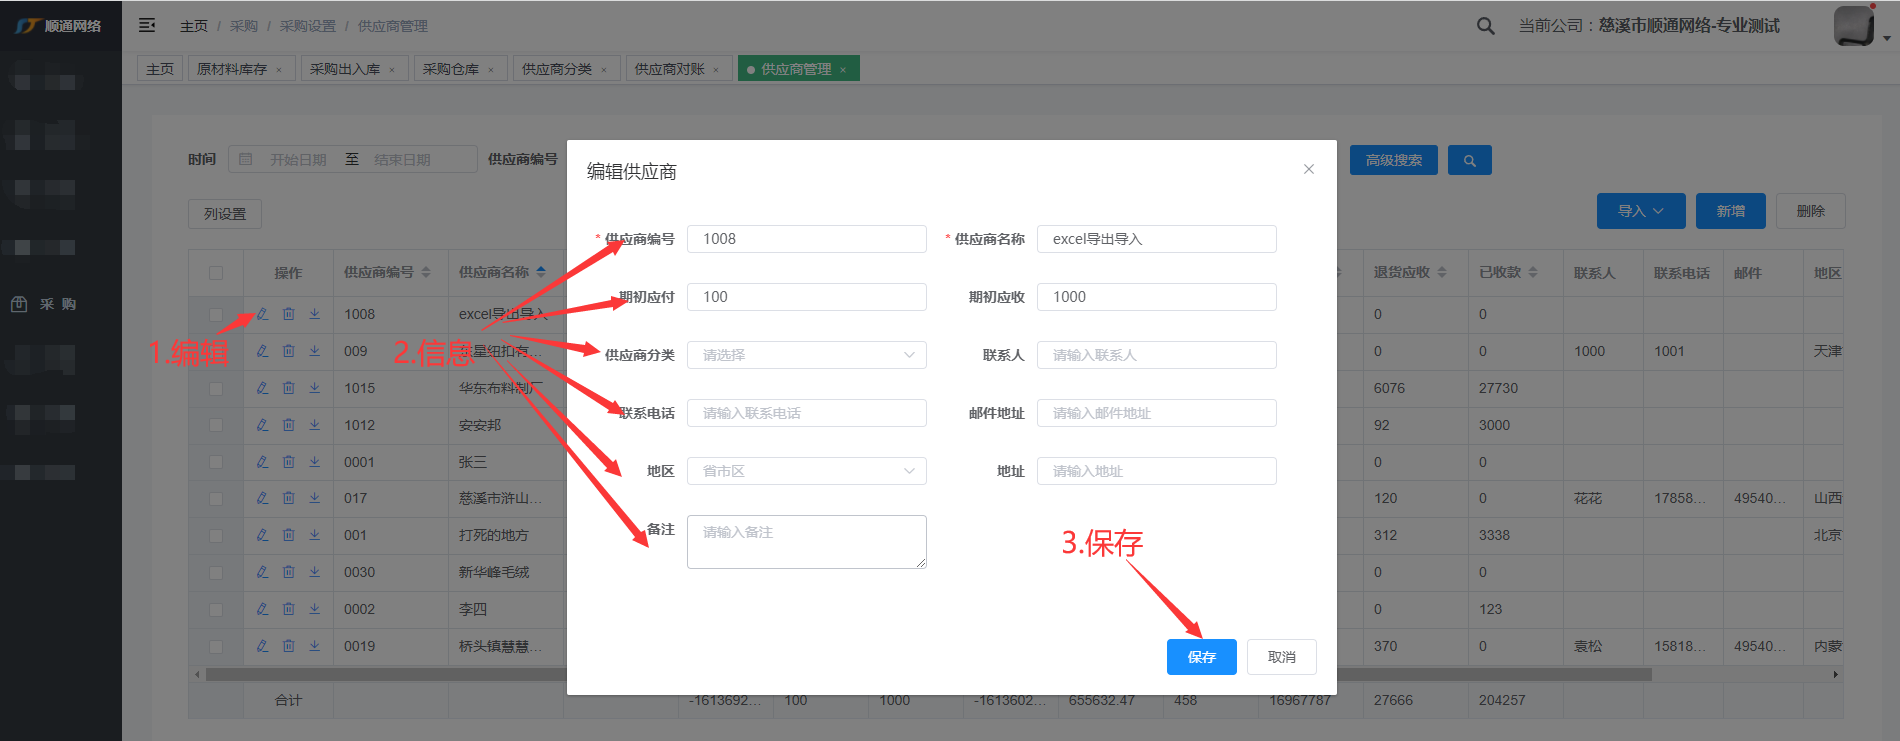Check the select-all checkbox in table header
1900x741 pixels.
(216, 273)
